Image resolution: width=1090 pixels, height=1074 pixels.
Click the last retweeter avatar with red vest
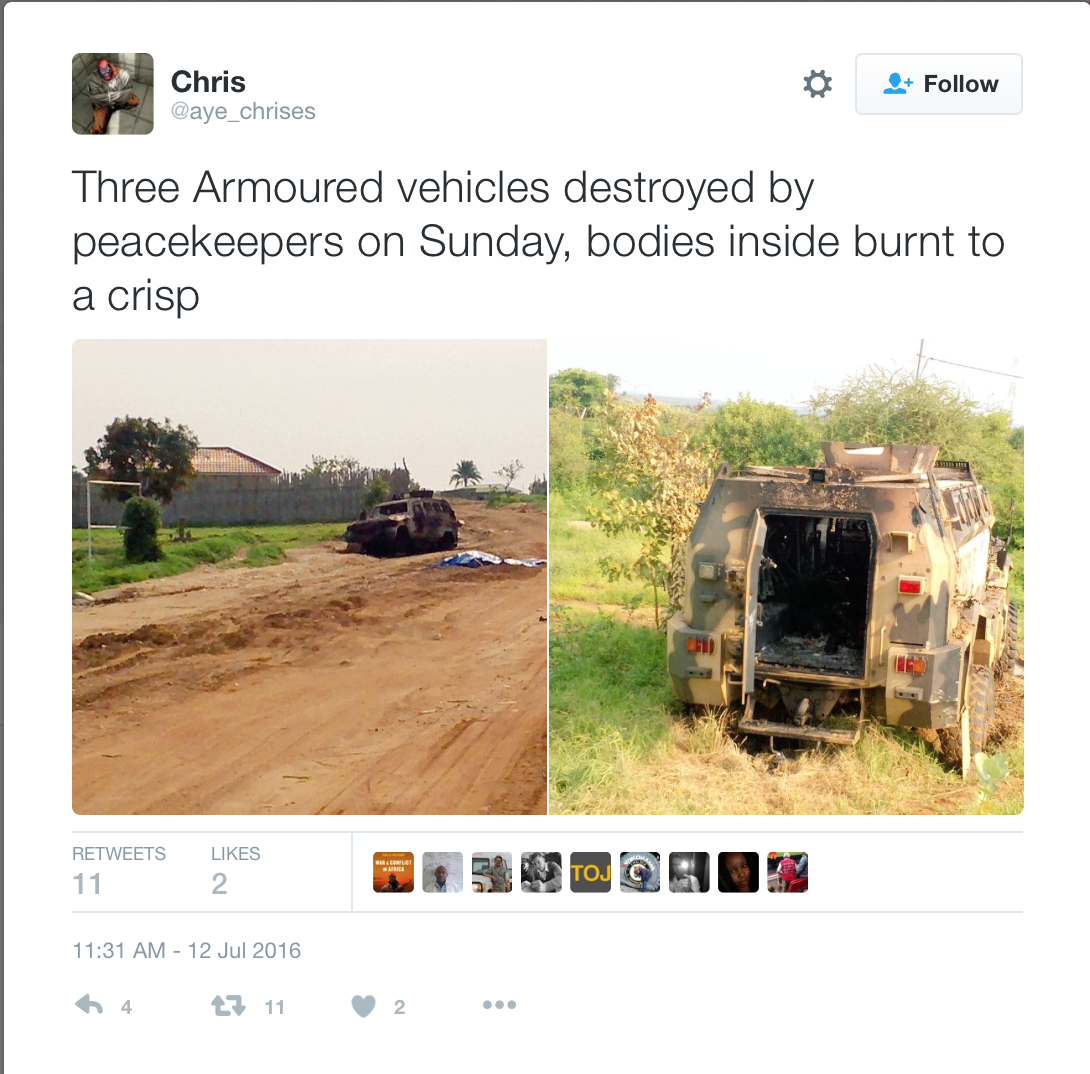pyautogui.click(x=788, y=872)
